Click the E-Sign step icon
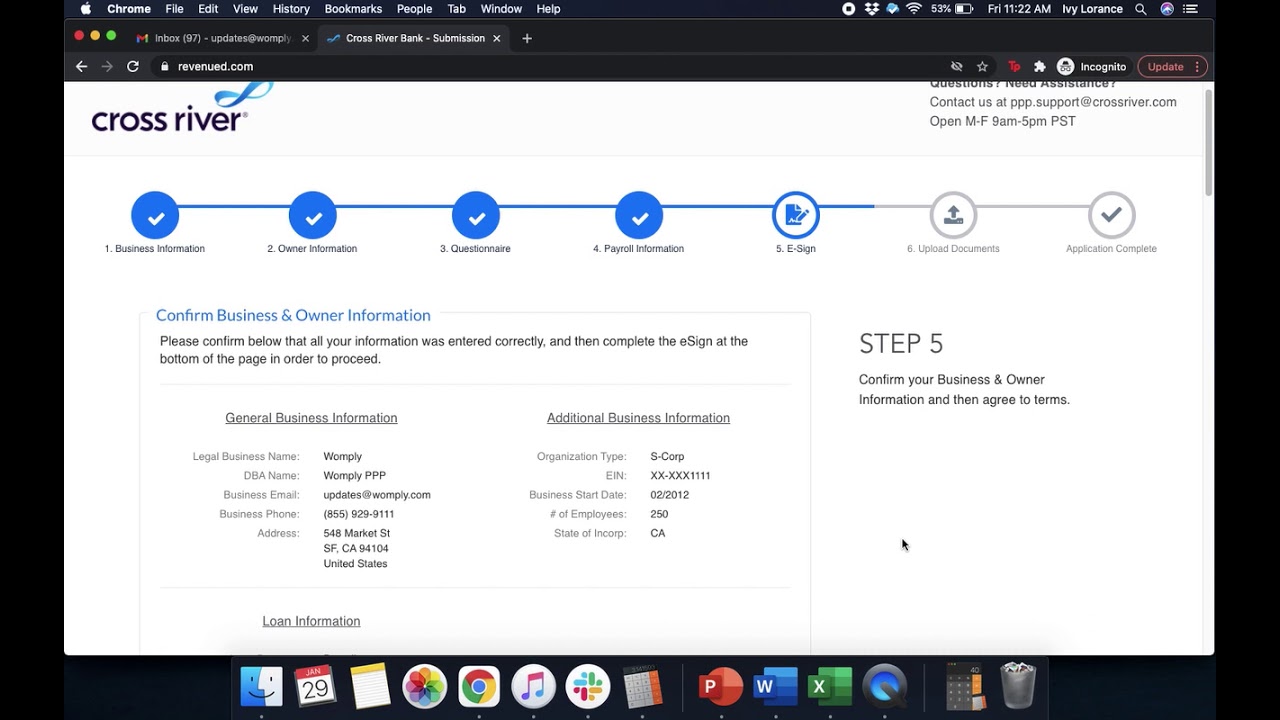Viewport: 1280px width, 720px height. coord(796,215)
